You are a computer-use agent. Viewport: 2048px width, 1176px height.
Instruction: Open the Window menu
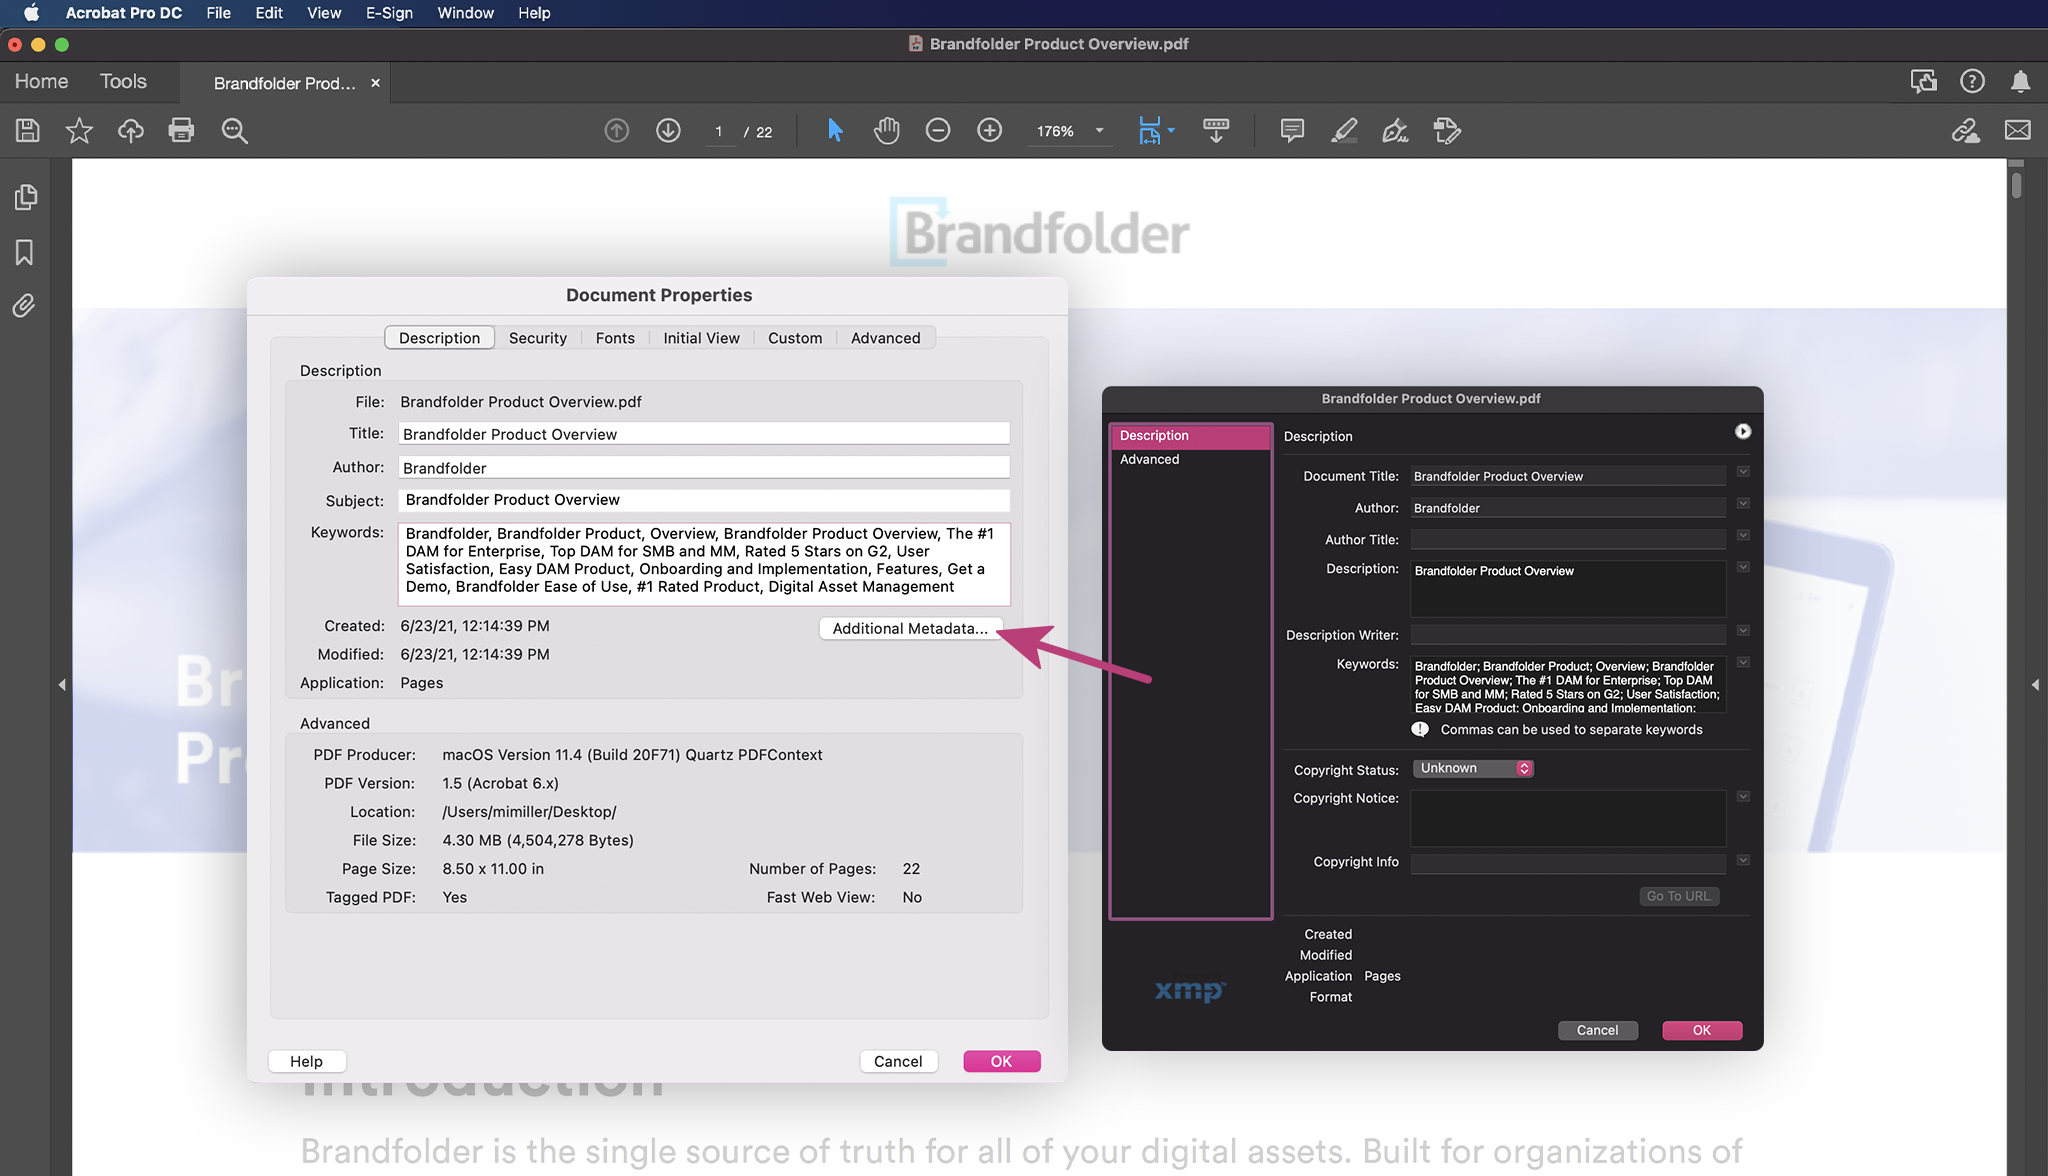click(x=465, y=13)
